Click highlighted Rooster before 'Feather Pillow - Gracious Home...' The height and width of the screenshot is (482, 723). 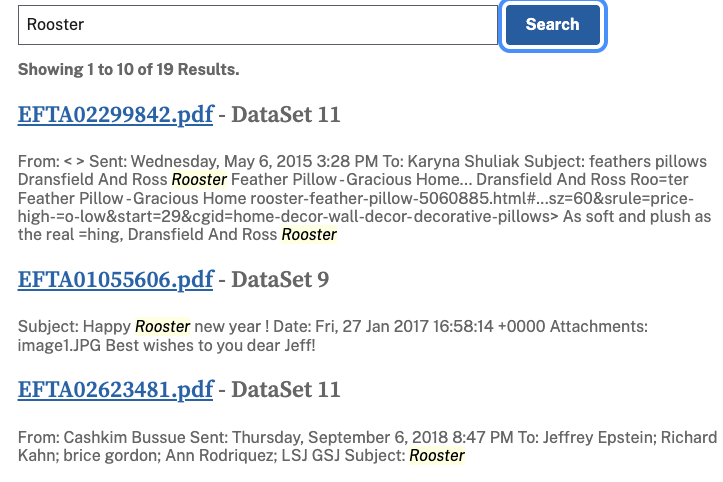199,180
